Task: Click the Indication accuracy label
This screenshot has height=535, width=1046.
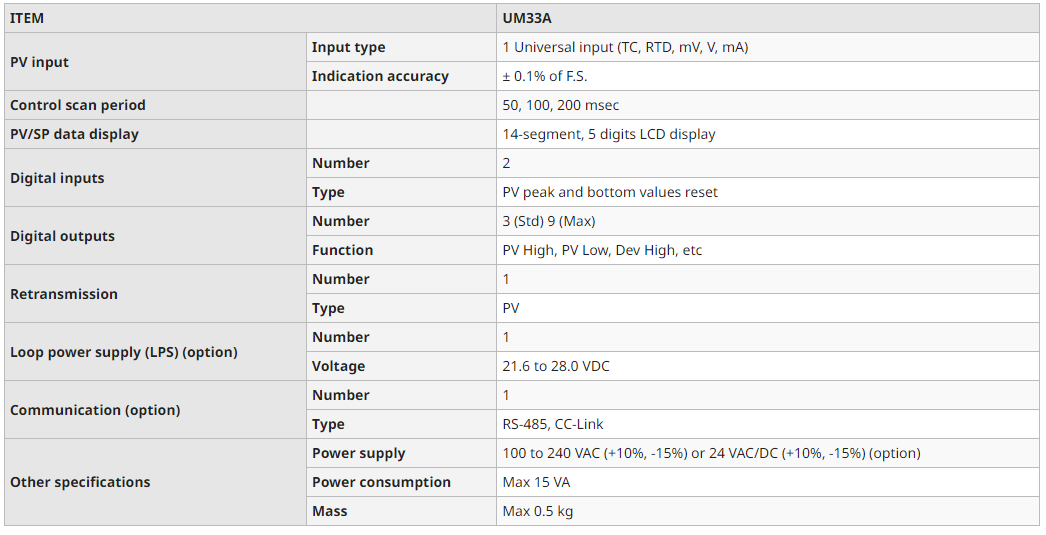Action: tap(380, 76)
